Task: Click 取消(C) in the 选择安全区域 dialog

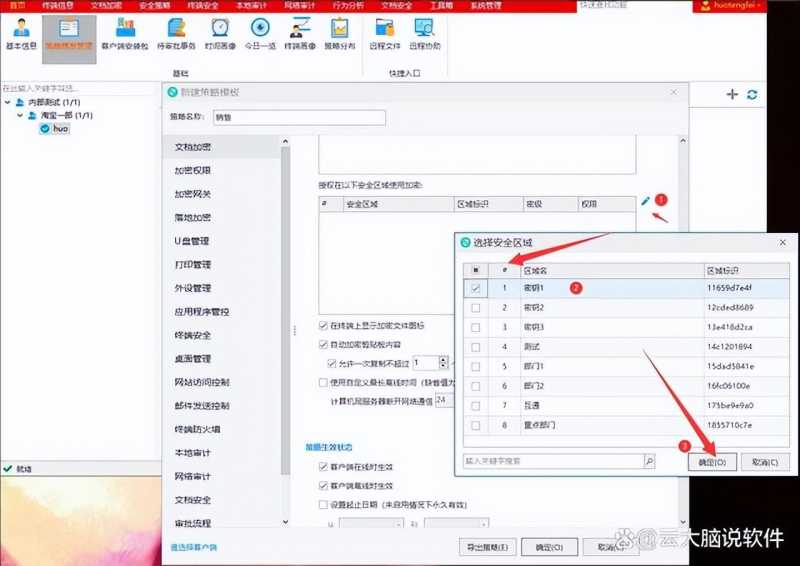Action: [765, 462]
